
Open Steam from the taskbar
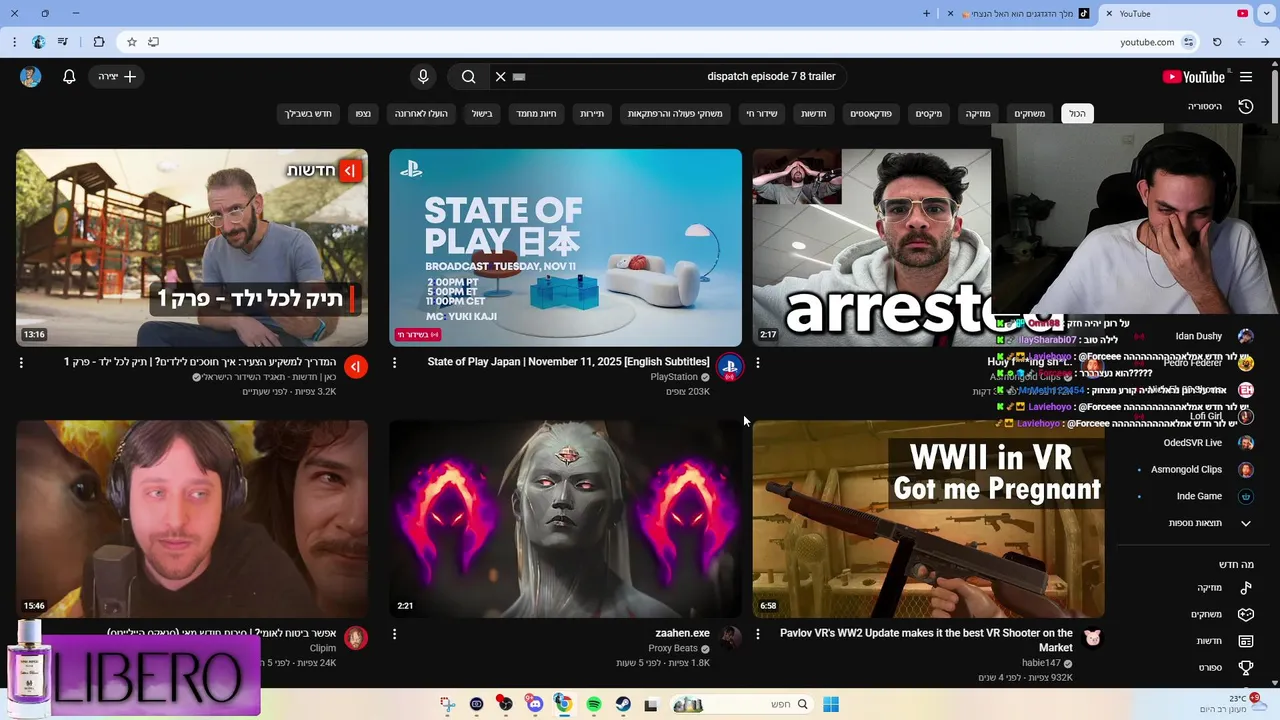pyautogui.click(x=623, y=705)
